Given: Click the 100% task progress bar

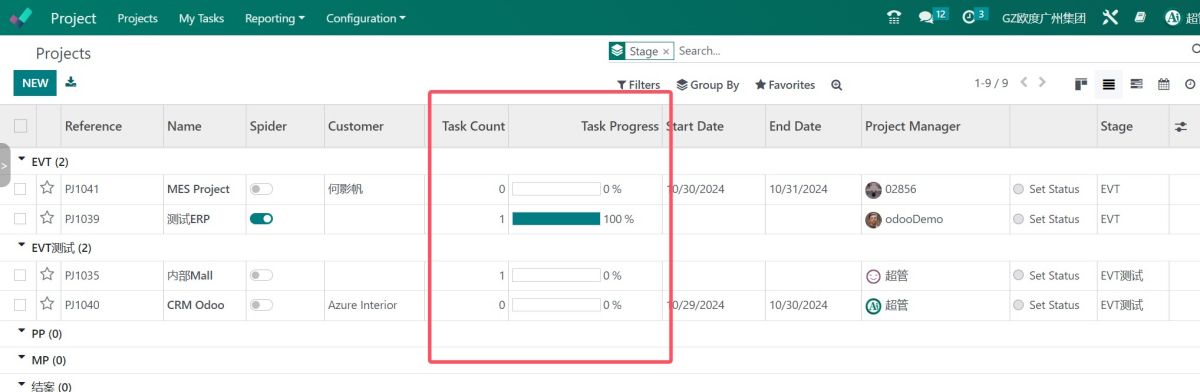Looking at the screenshot, I should 556,219.
